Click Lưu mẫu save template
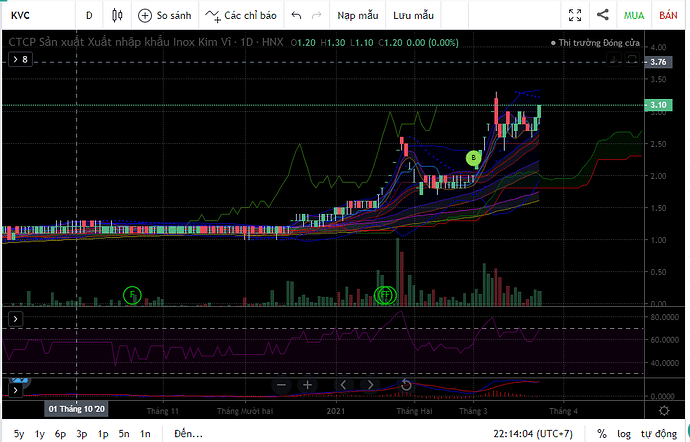690x442 pixels. tap(414, 15)
